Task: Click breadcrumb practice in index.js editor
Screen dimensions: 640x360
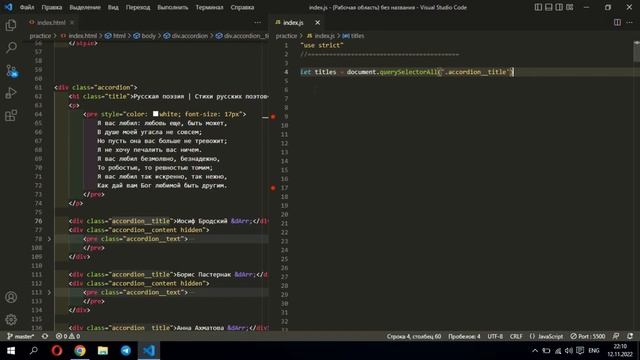Action: [x=286, y=36]
